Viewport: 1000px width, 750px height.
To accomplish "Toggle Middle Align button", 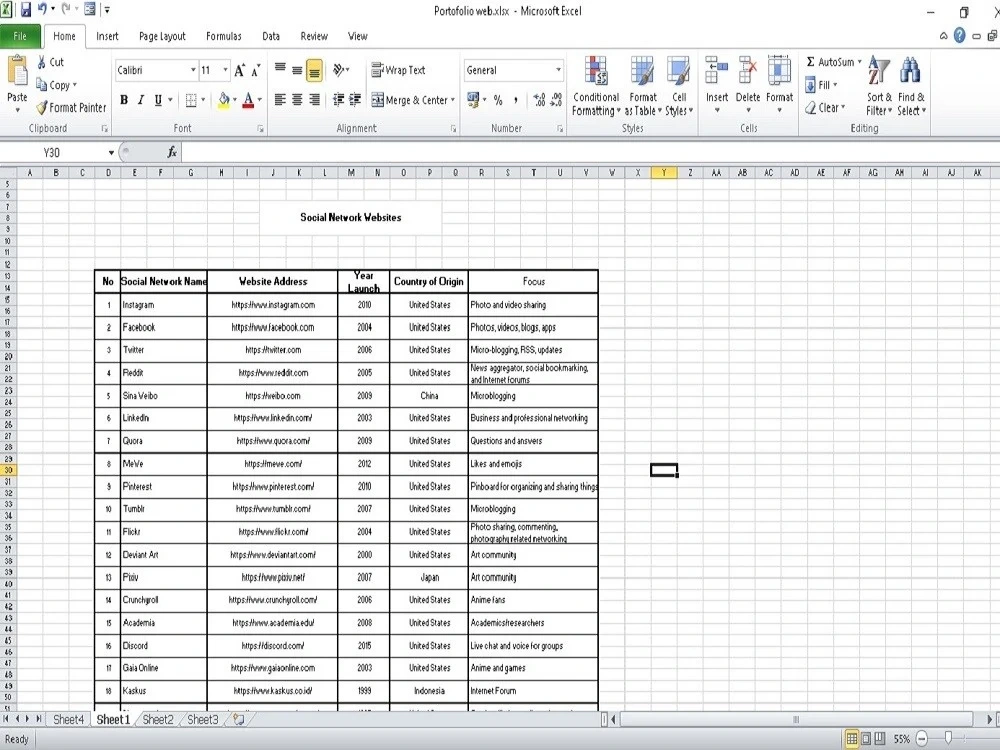I will 297,70.
